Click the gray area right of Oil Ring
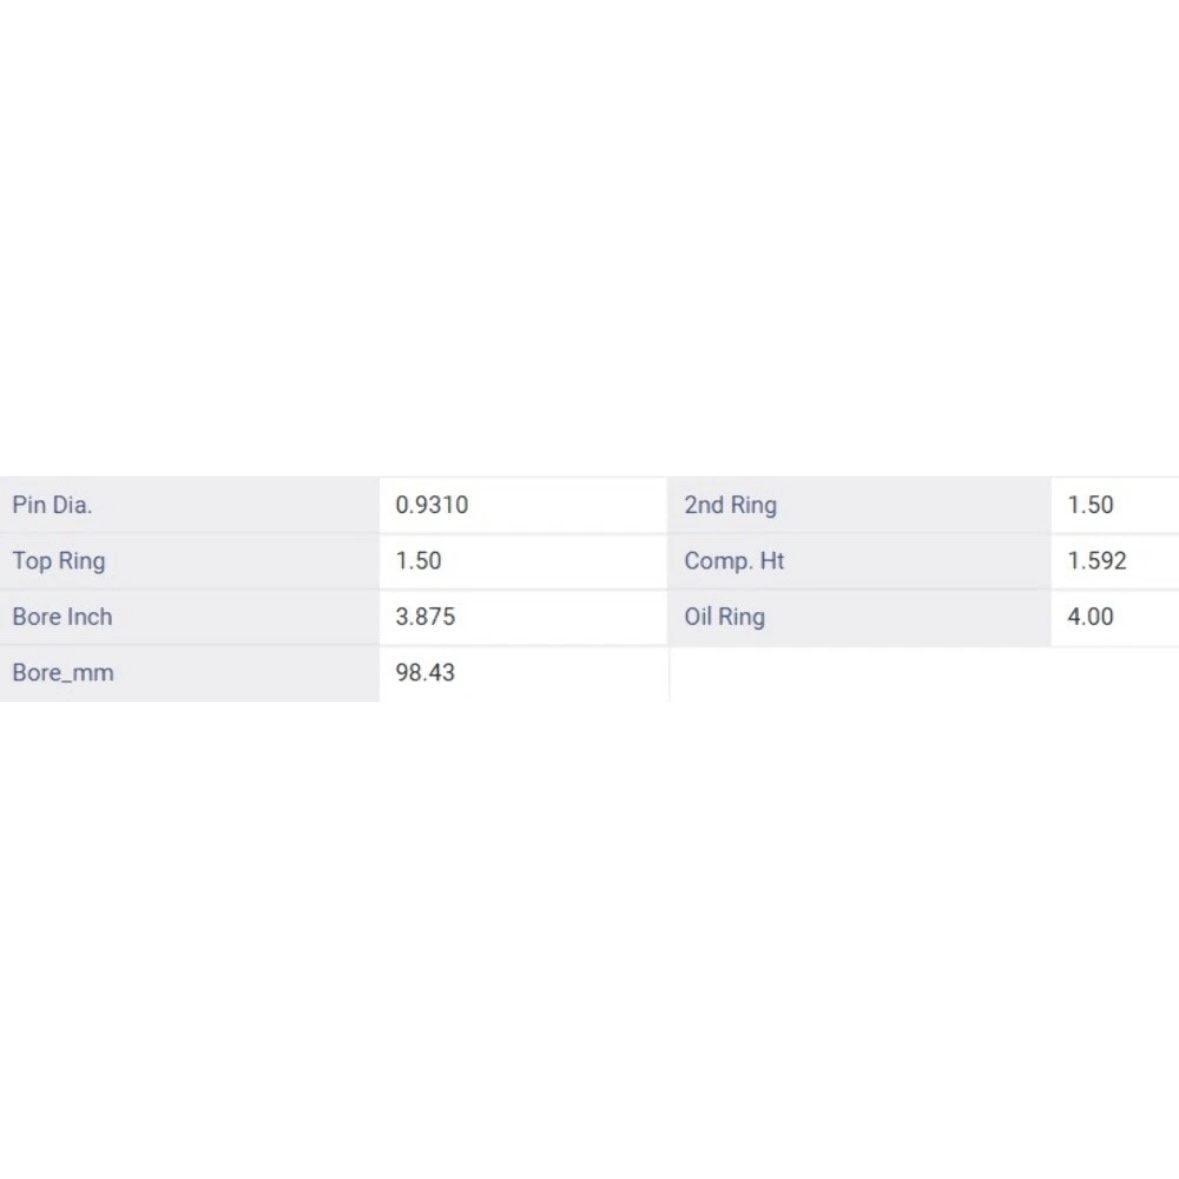Image resolution: width=1179 pixels, height=1179 pixels. [908, 617]
